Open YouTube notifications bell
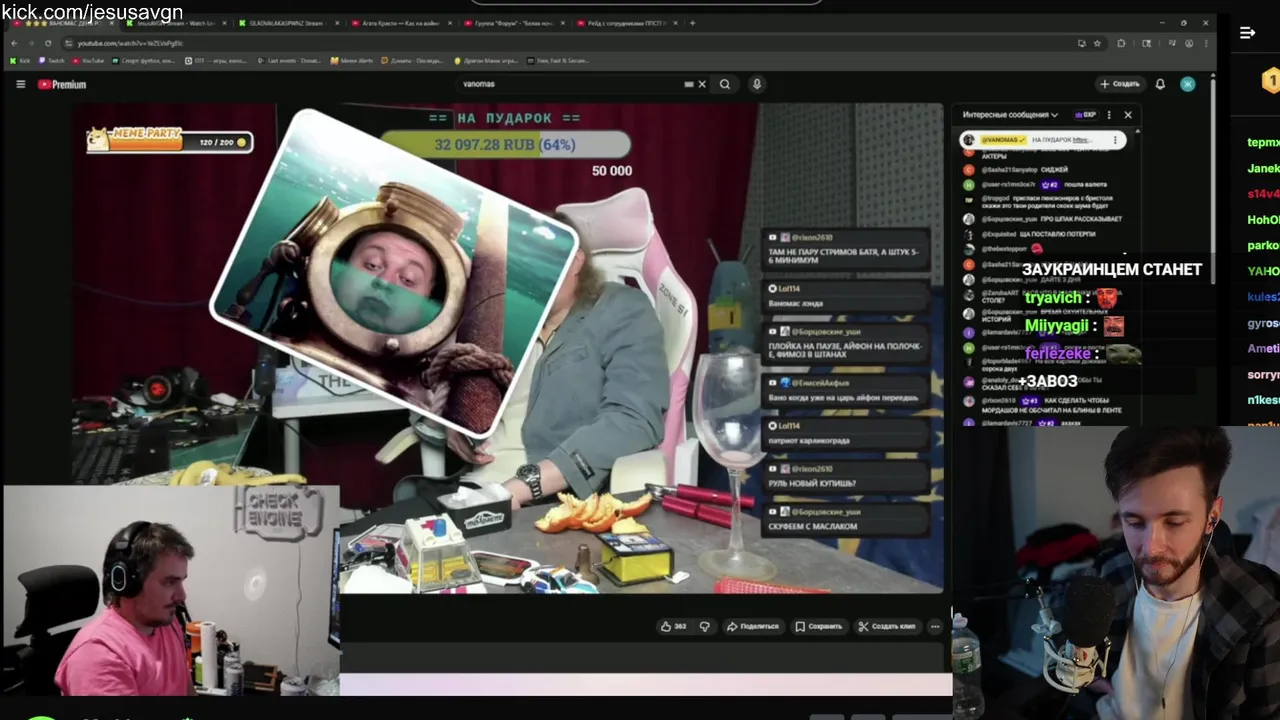The image size is (1280, 720). click(x=1160, y=84)
